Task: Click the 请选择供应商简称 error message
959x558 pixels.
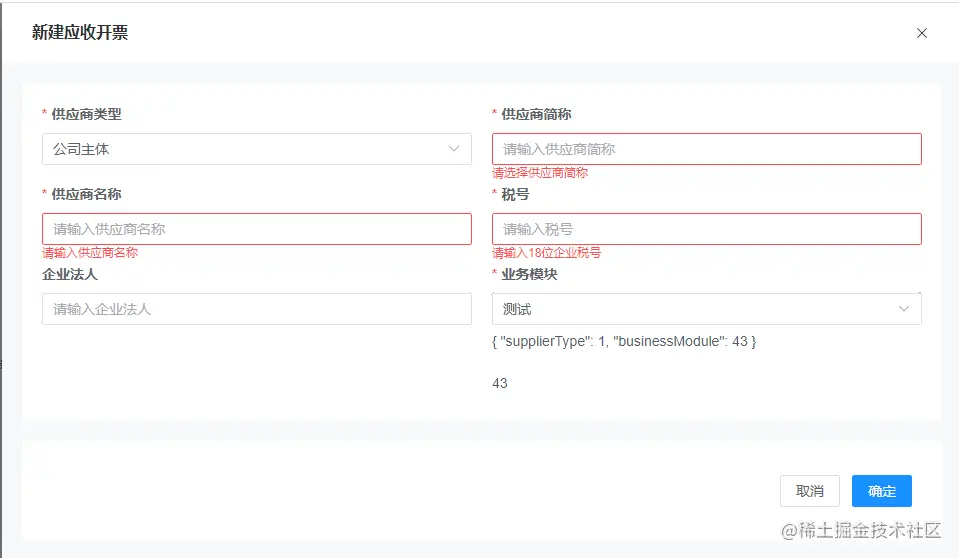Action: 540,173
